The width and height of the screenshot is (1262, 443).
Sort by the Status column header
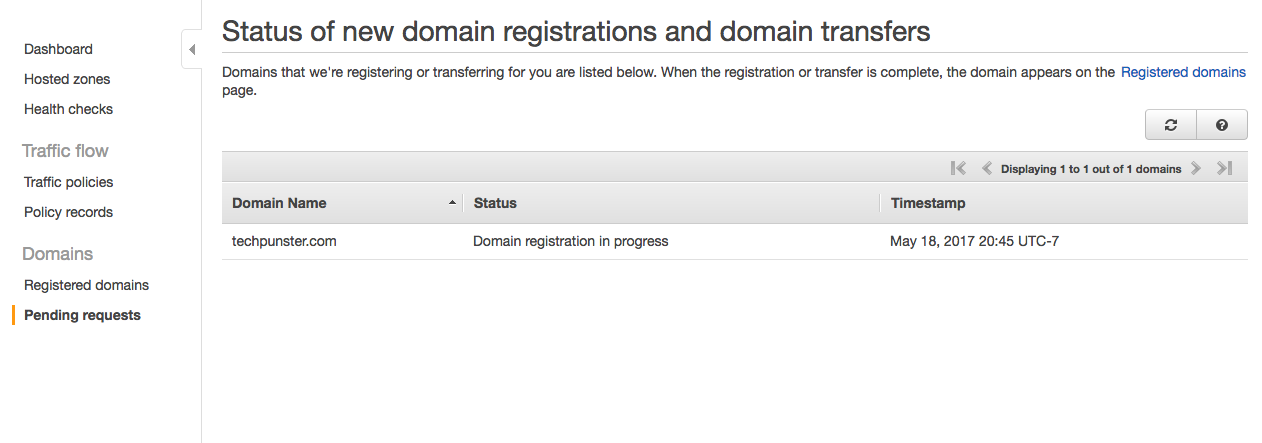tap(671, 203)
